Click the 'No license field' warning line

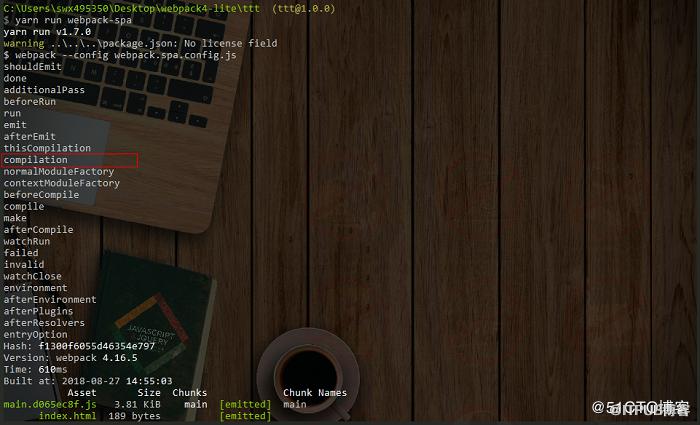(140, 43)
